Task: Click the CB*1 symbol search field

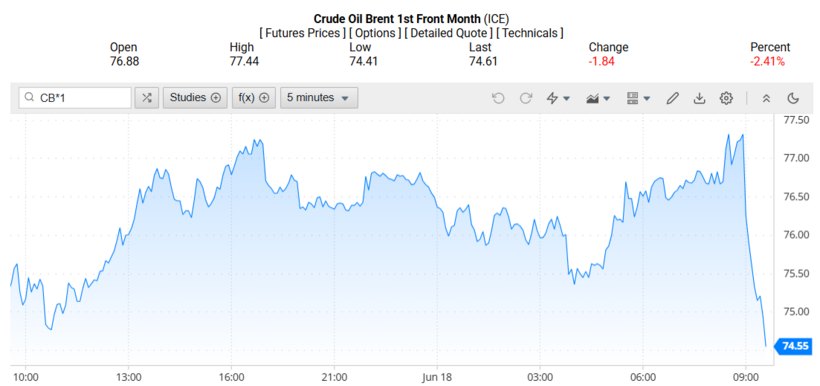Action: 75,98
